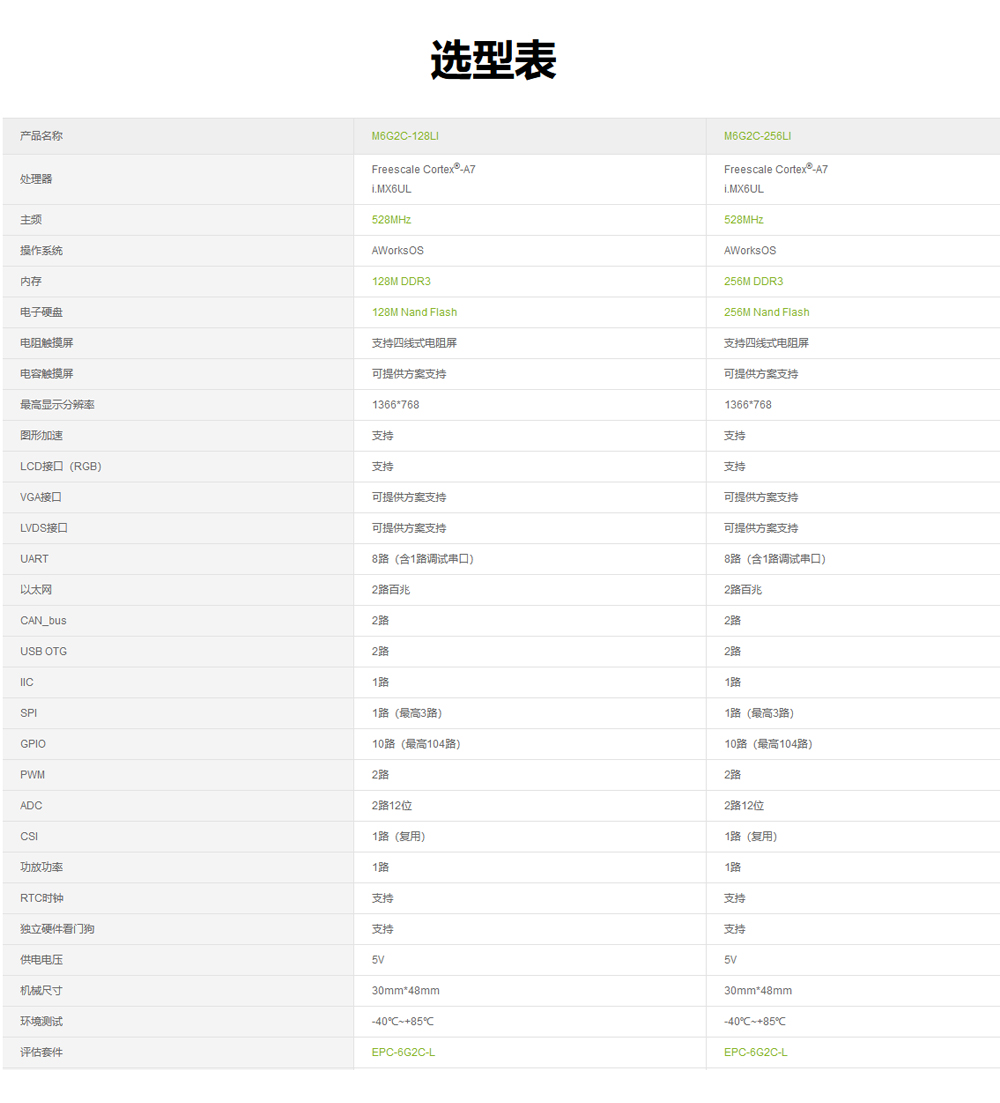Select the 处理器 row label
1000x1103 pixels.
(x=36, y=179)
